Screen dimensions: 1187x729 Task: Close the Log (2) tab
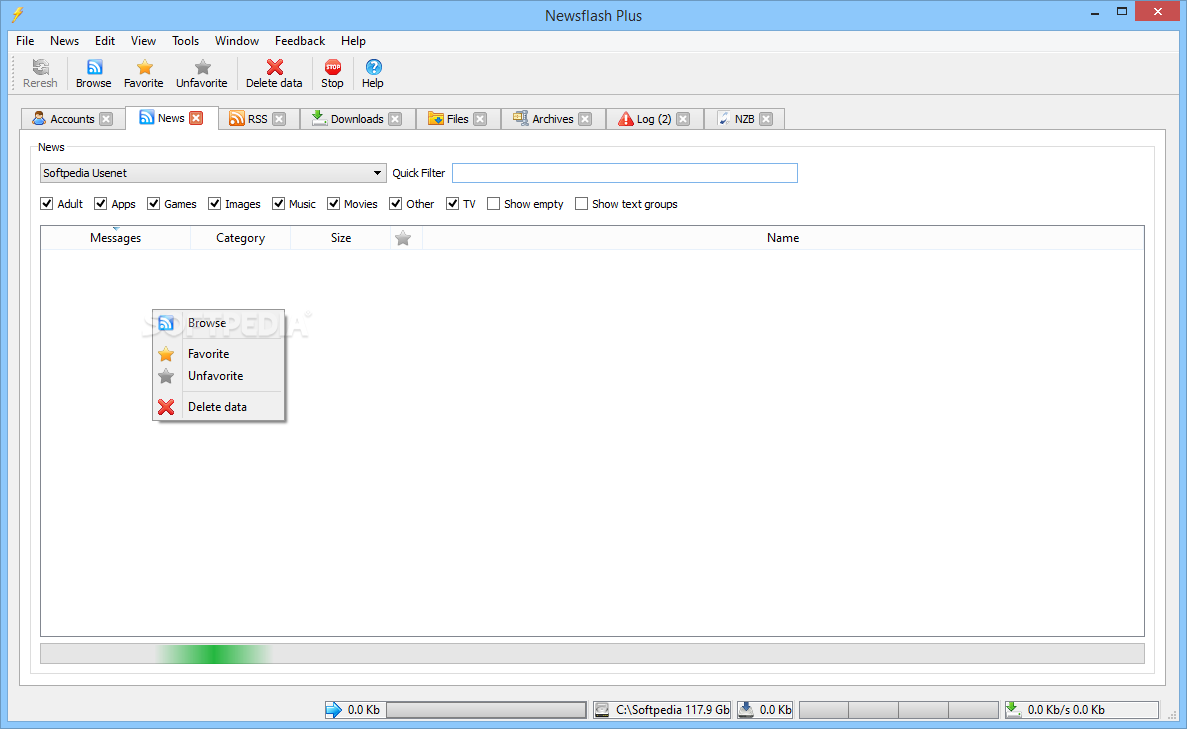pos(683,119)
